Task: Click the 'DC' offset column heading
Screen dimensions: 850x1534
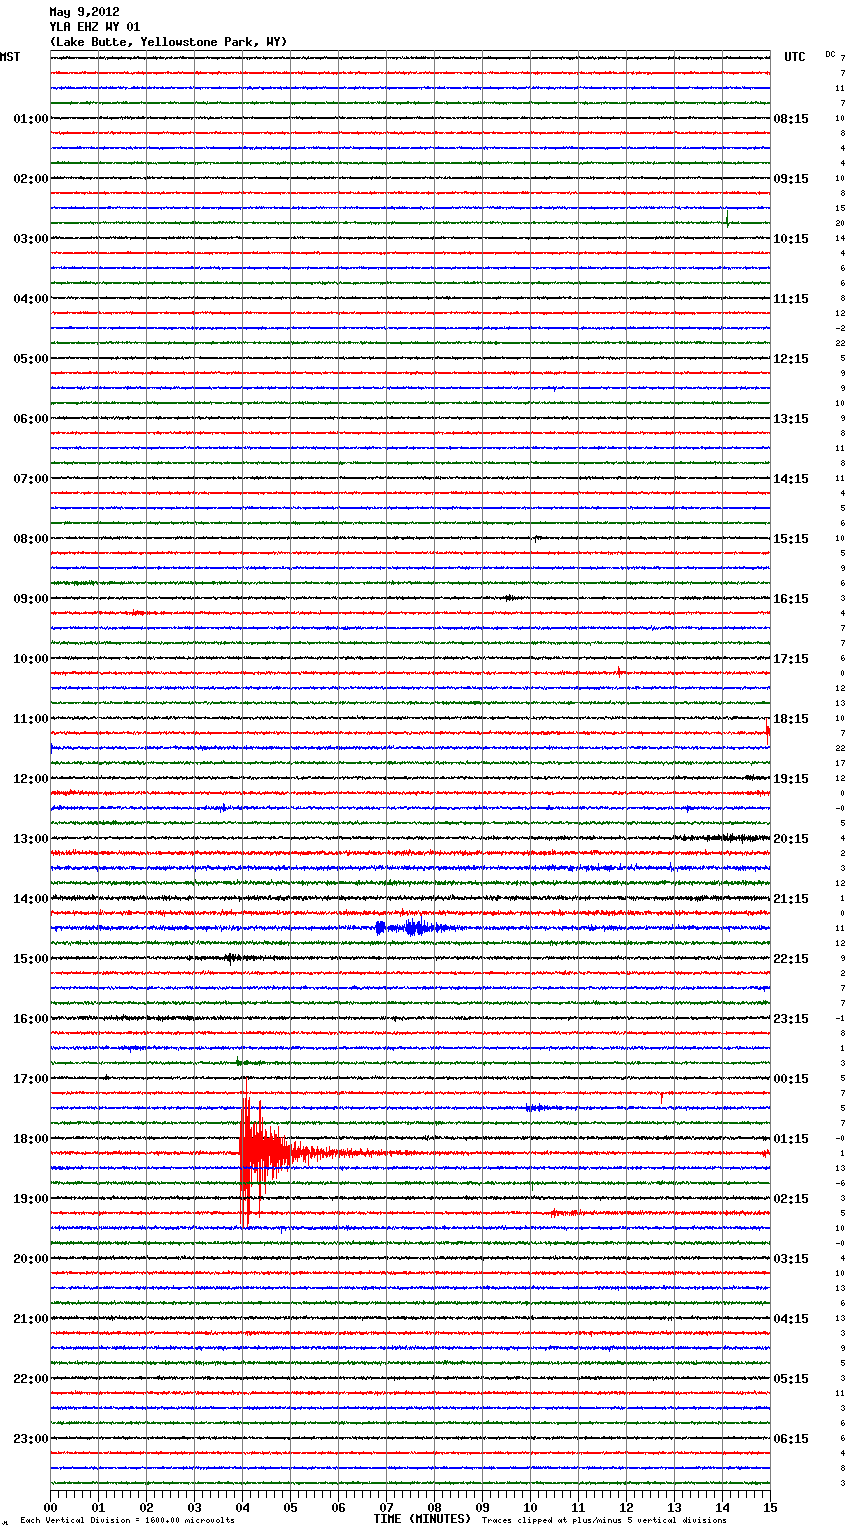Action: tap(830, 54)
